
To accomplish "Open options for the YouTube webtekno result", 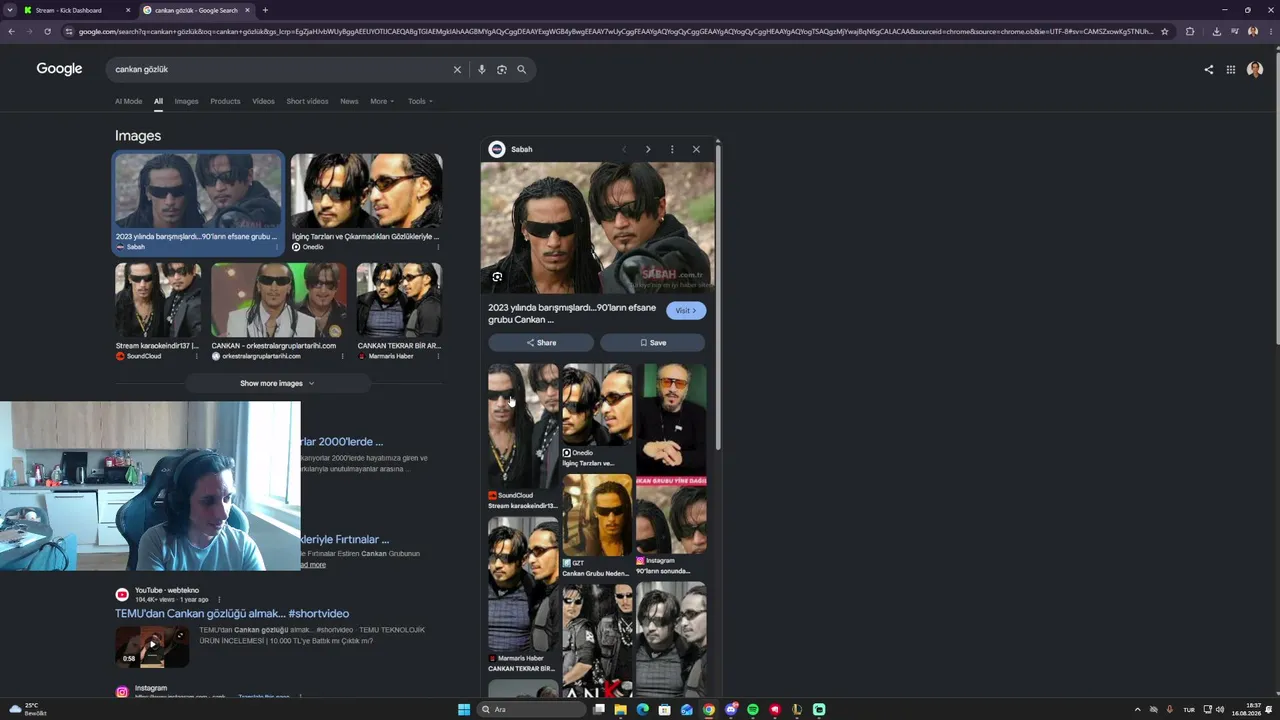I will pyautogui.click(x=219, y=600).
